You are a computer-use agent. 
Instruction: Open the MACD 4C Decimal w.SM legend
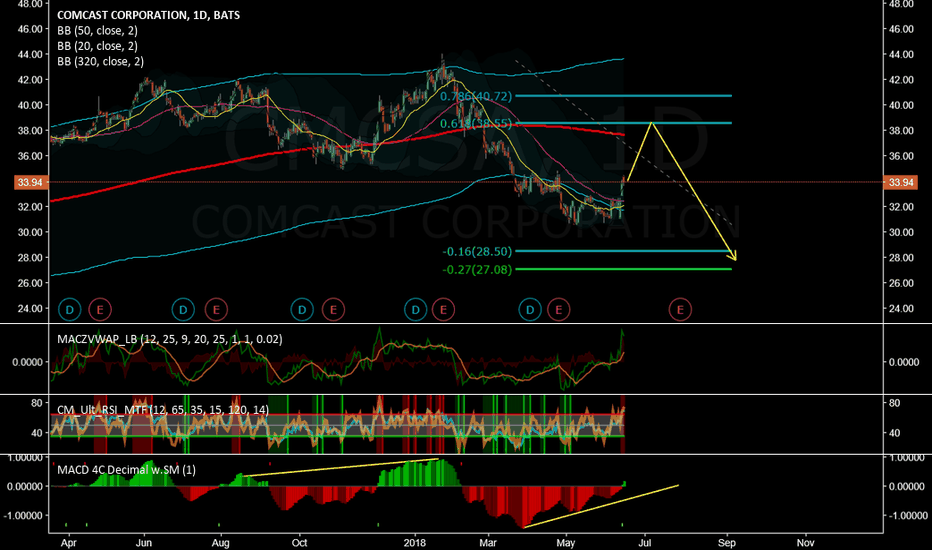[x=127, y=470]
